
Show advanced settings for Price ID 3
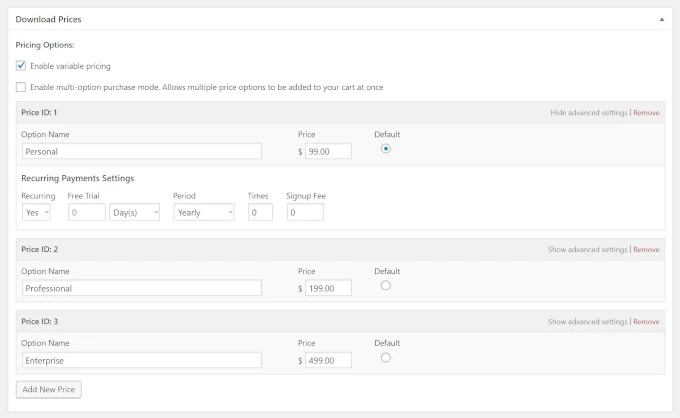[x=587, y=322]
